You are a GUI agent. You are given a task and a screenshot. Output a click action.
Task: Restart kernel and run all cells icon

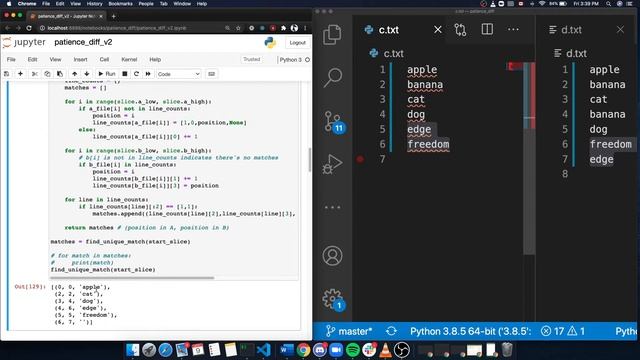tap(148, 74)
